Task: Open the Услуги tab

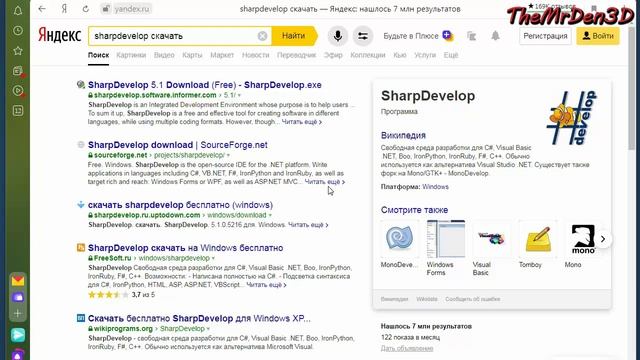Action: pos(425,55)
